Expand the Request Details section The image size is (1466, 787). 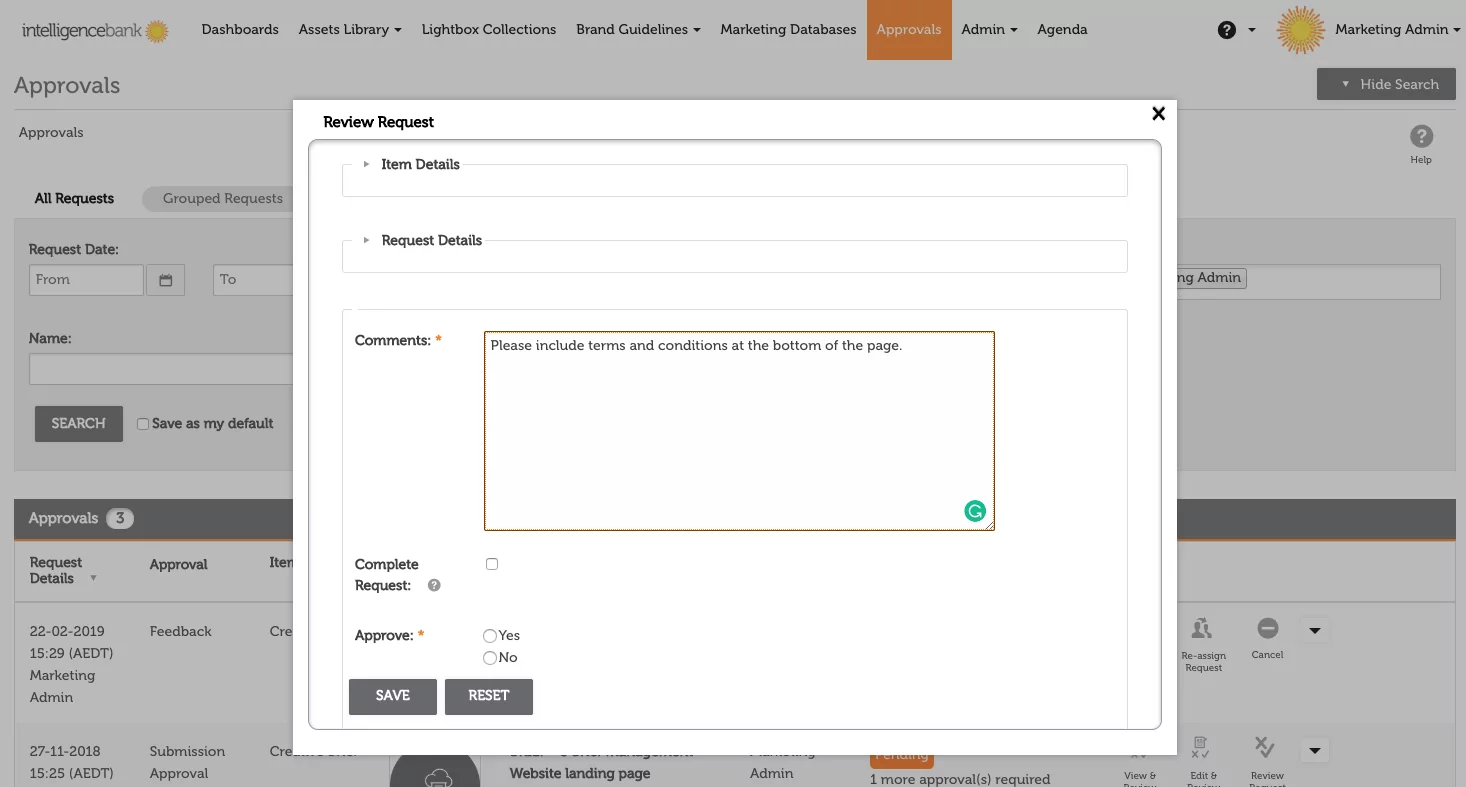[x=430, y=241]
